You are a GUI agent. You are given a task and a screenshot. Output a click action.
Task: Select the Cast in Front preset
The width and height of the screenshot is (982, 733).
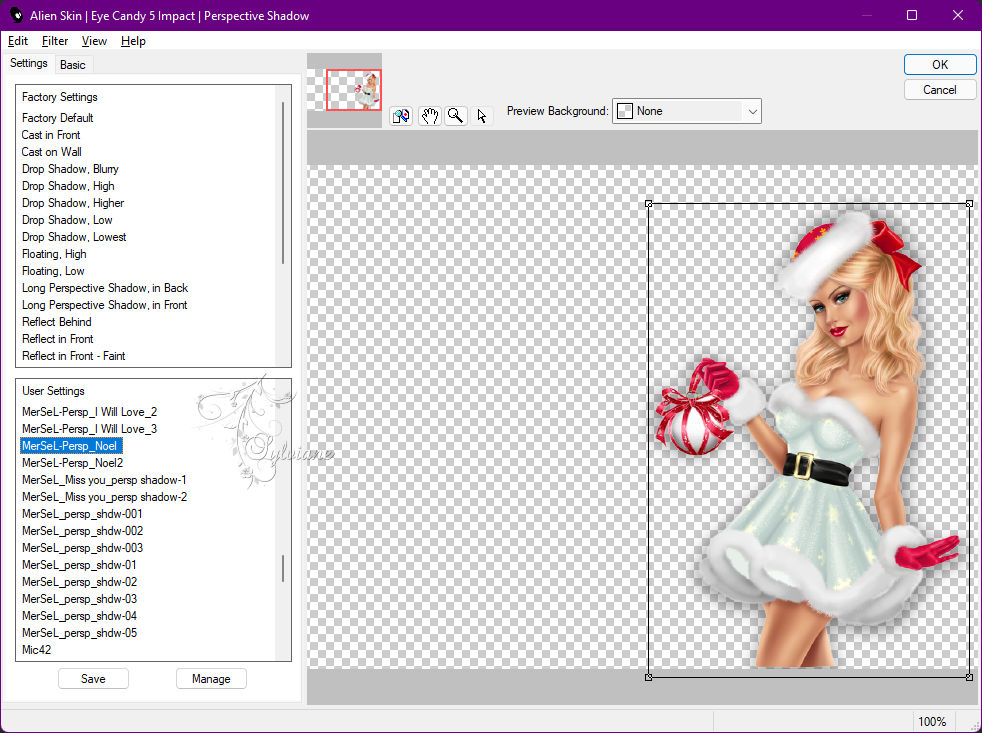(x=51, y=135)
